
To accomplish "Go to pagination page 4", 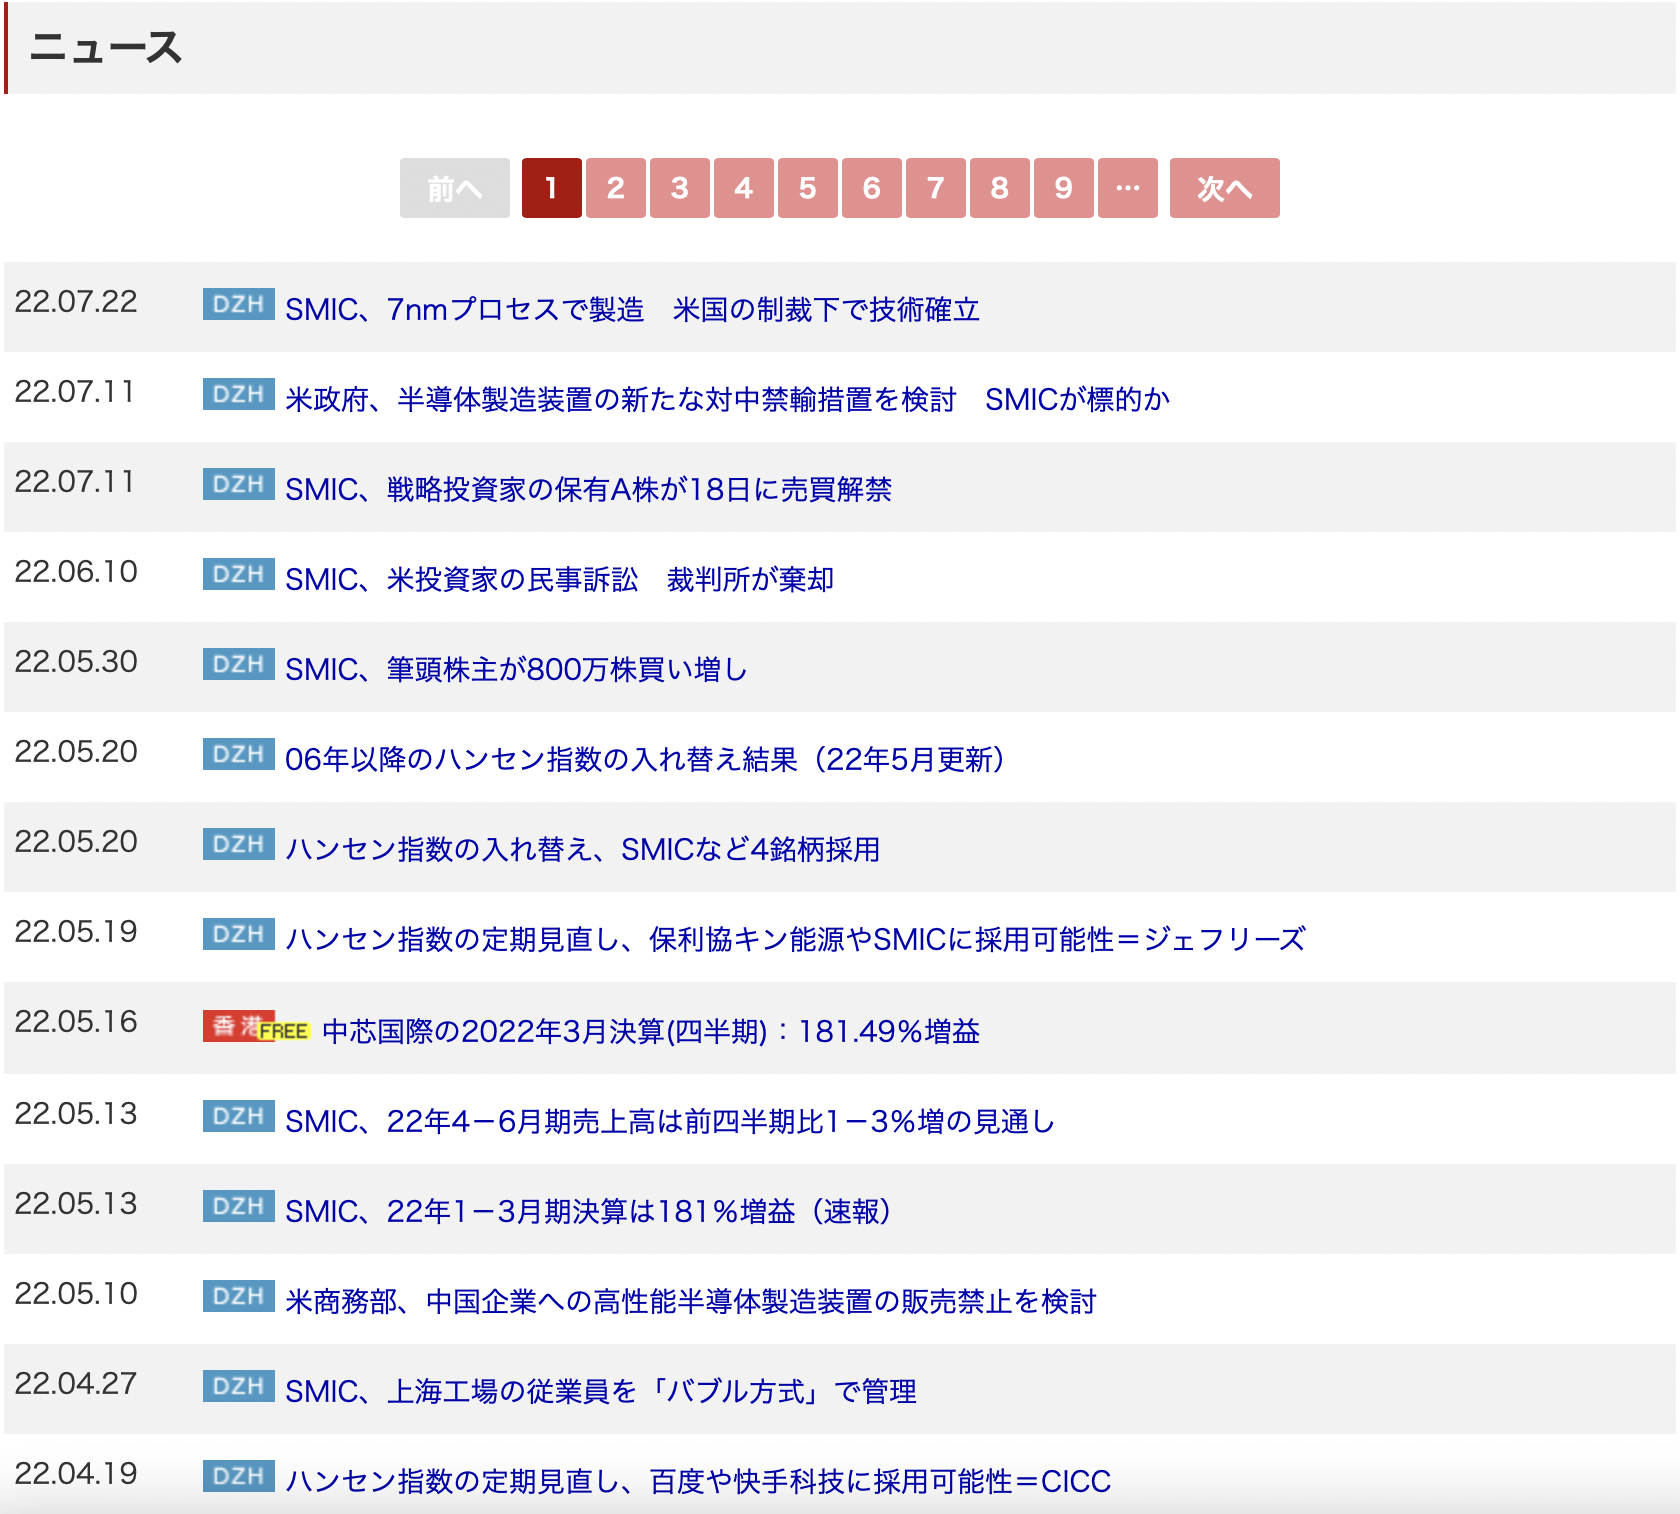I will pyautogui.click(x=743, y=188).
